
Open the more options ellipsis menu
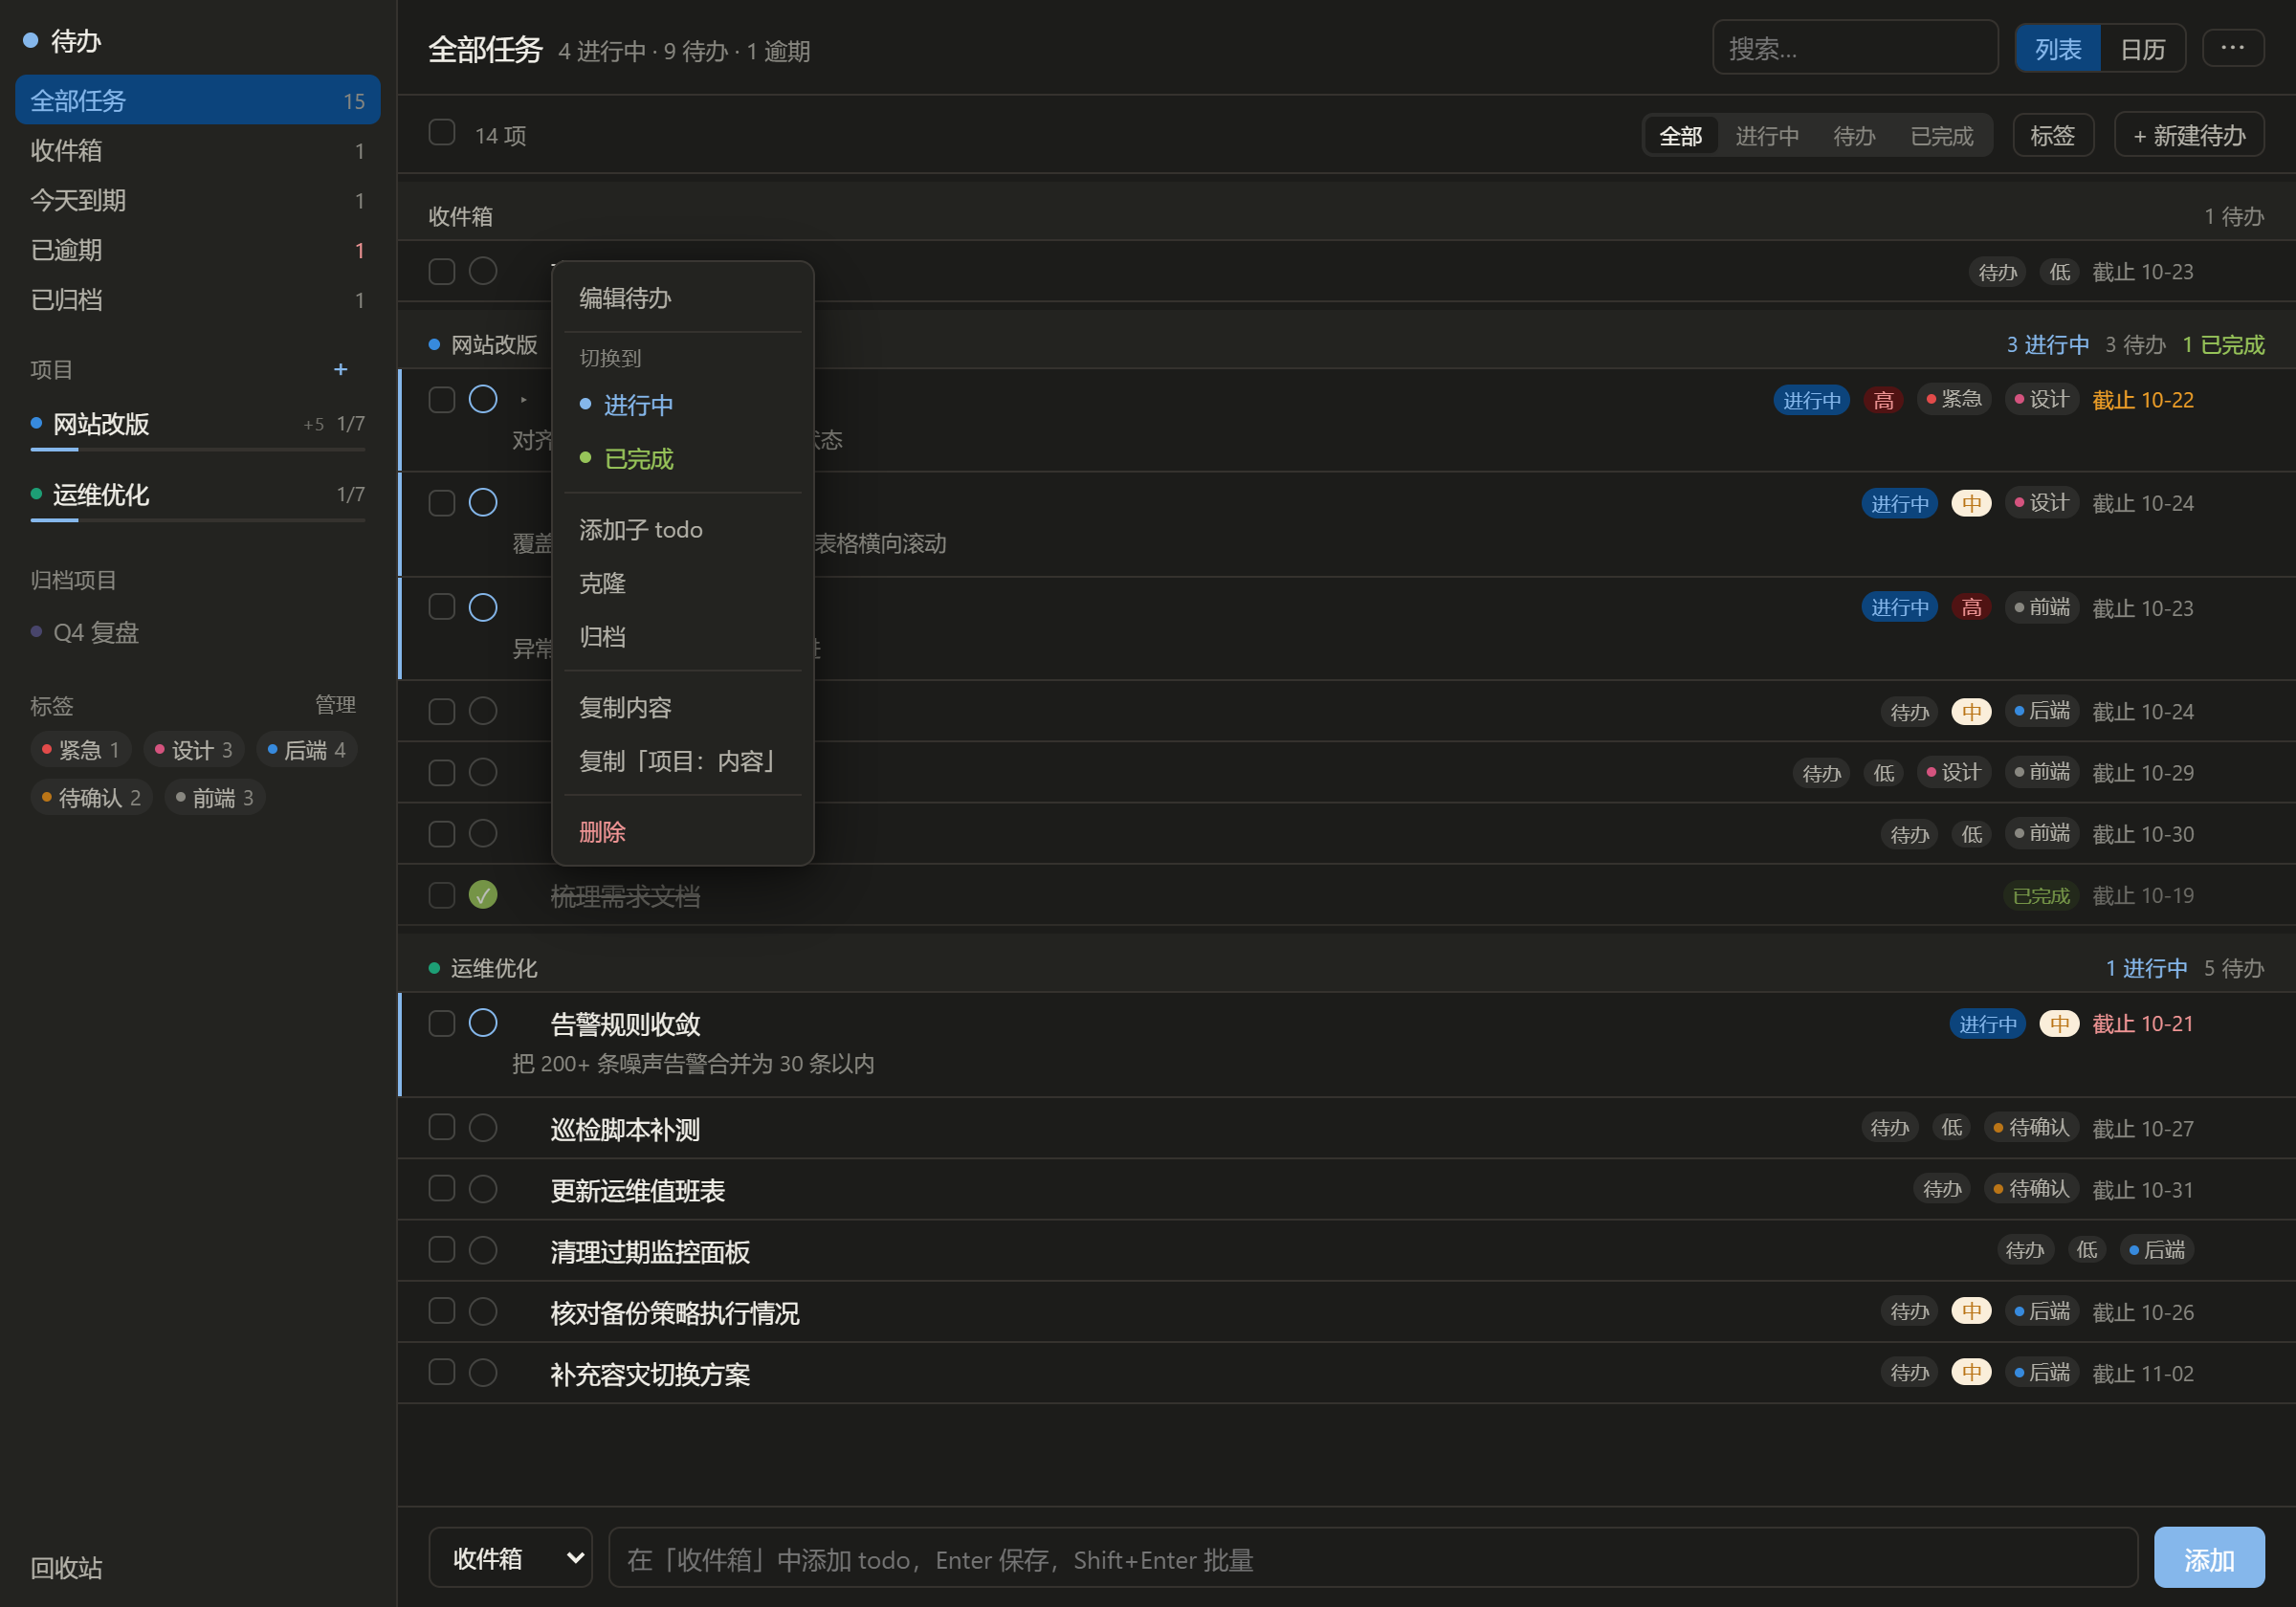pos(2232,47)
